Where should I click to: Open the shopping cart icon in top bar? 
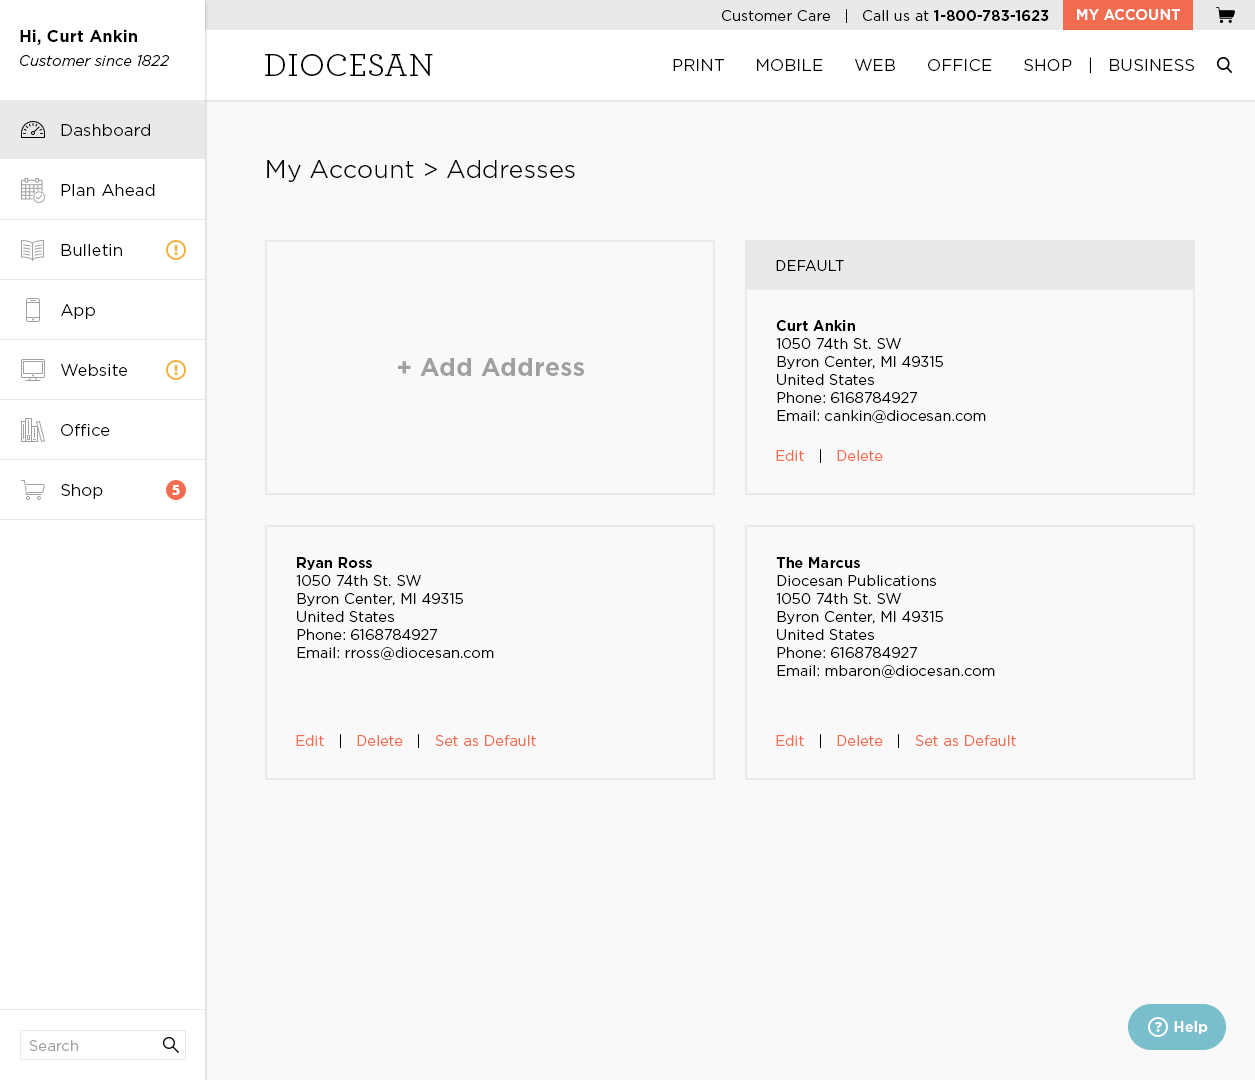(1225, 15)
